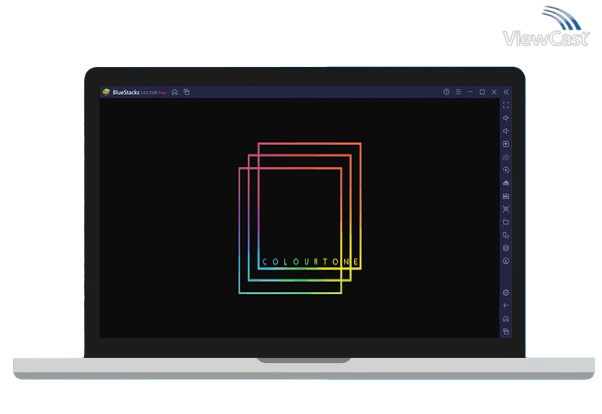The height and width of the screenshot is (414, 602).
Task: Click the Colourtone splash logo
Action: click(x=300, y=218)
